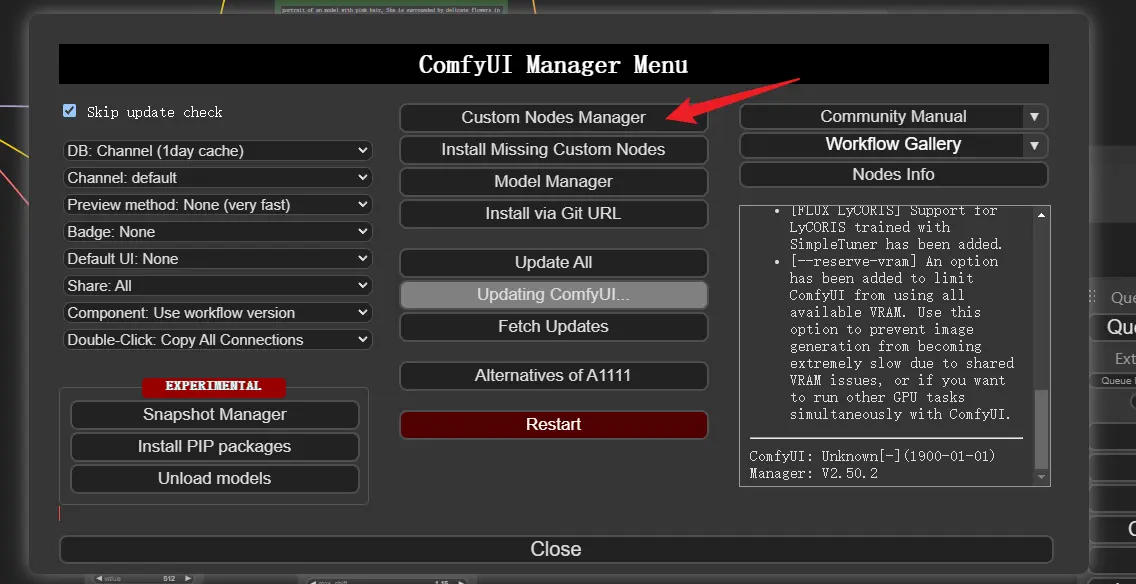Open Custom Nodes Manager

[554, 117]
